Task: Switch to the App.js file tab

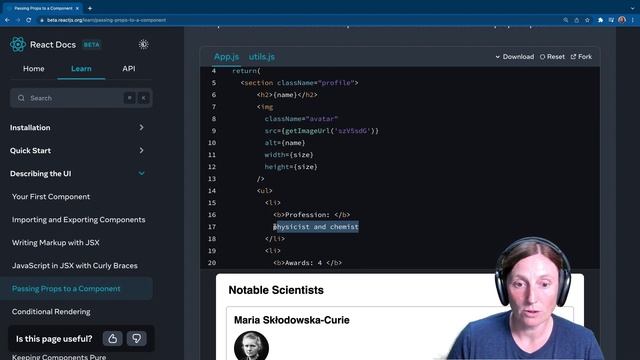Action: point(227,57)
